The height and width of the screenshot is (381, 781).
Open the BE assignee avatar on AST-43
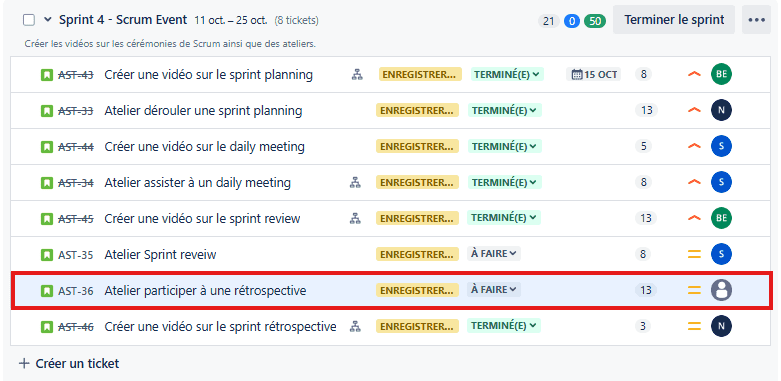721,74
